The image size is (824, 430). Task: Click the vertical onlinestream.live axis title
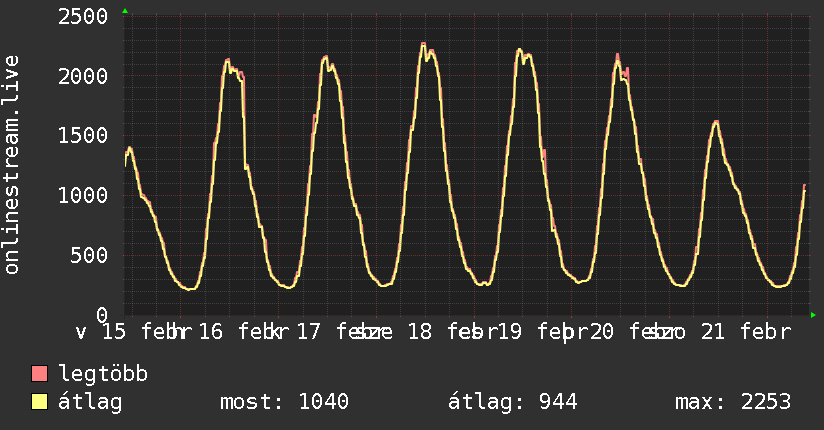[x=12, y=165]
